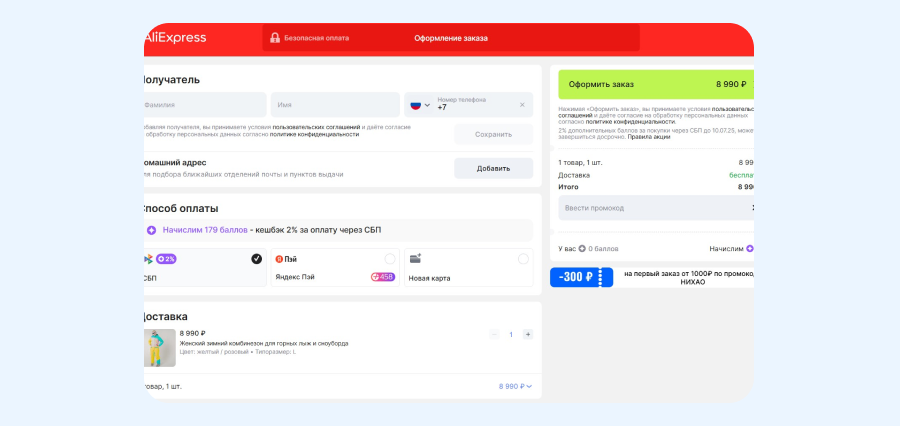Viewport: 900px width, 426px height.
Task: Click the Yandex Pay logo icon
Action: pos(280,260)
